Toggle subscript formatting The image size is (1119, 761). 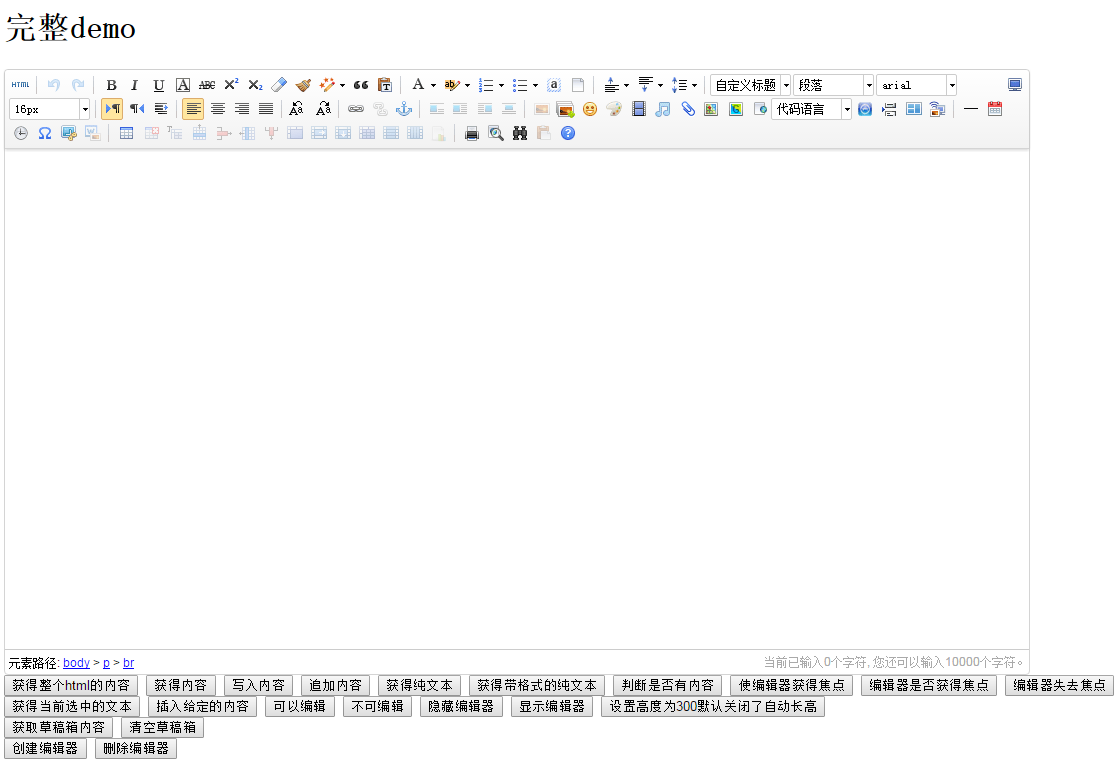(x=255, y=85)
